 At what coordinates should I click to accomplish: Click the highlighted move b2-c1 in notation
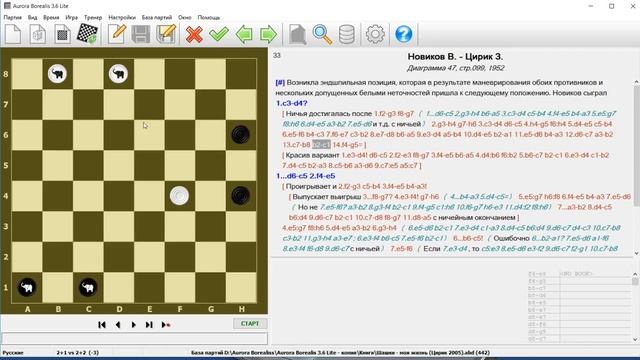(321, 144)
